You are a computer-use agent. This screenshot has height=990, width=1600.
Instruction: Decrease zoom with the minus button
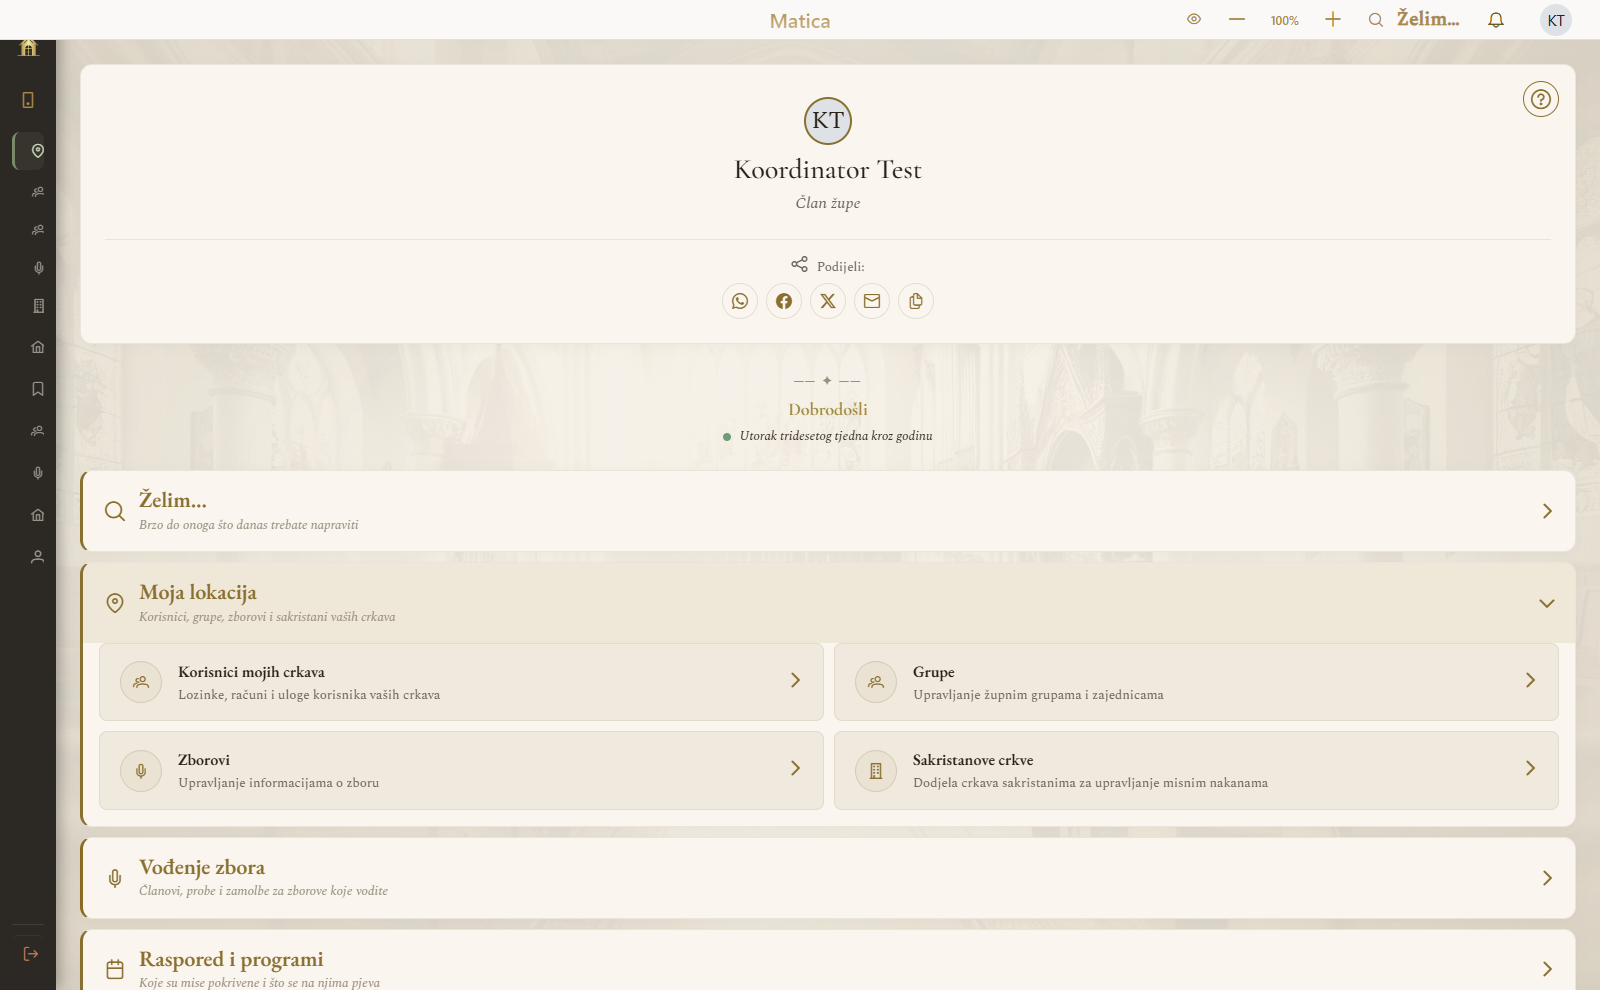(x=1237, y=19)
